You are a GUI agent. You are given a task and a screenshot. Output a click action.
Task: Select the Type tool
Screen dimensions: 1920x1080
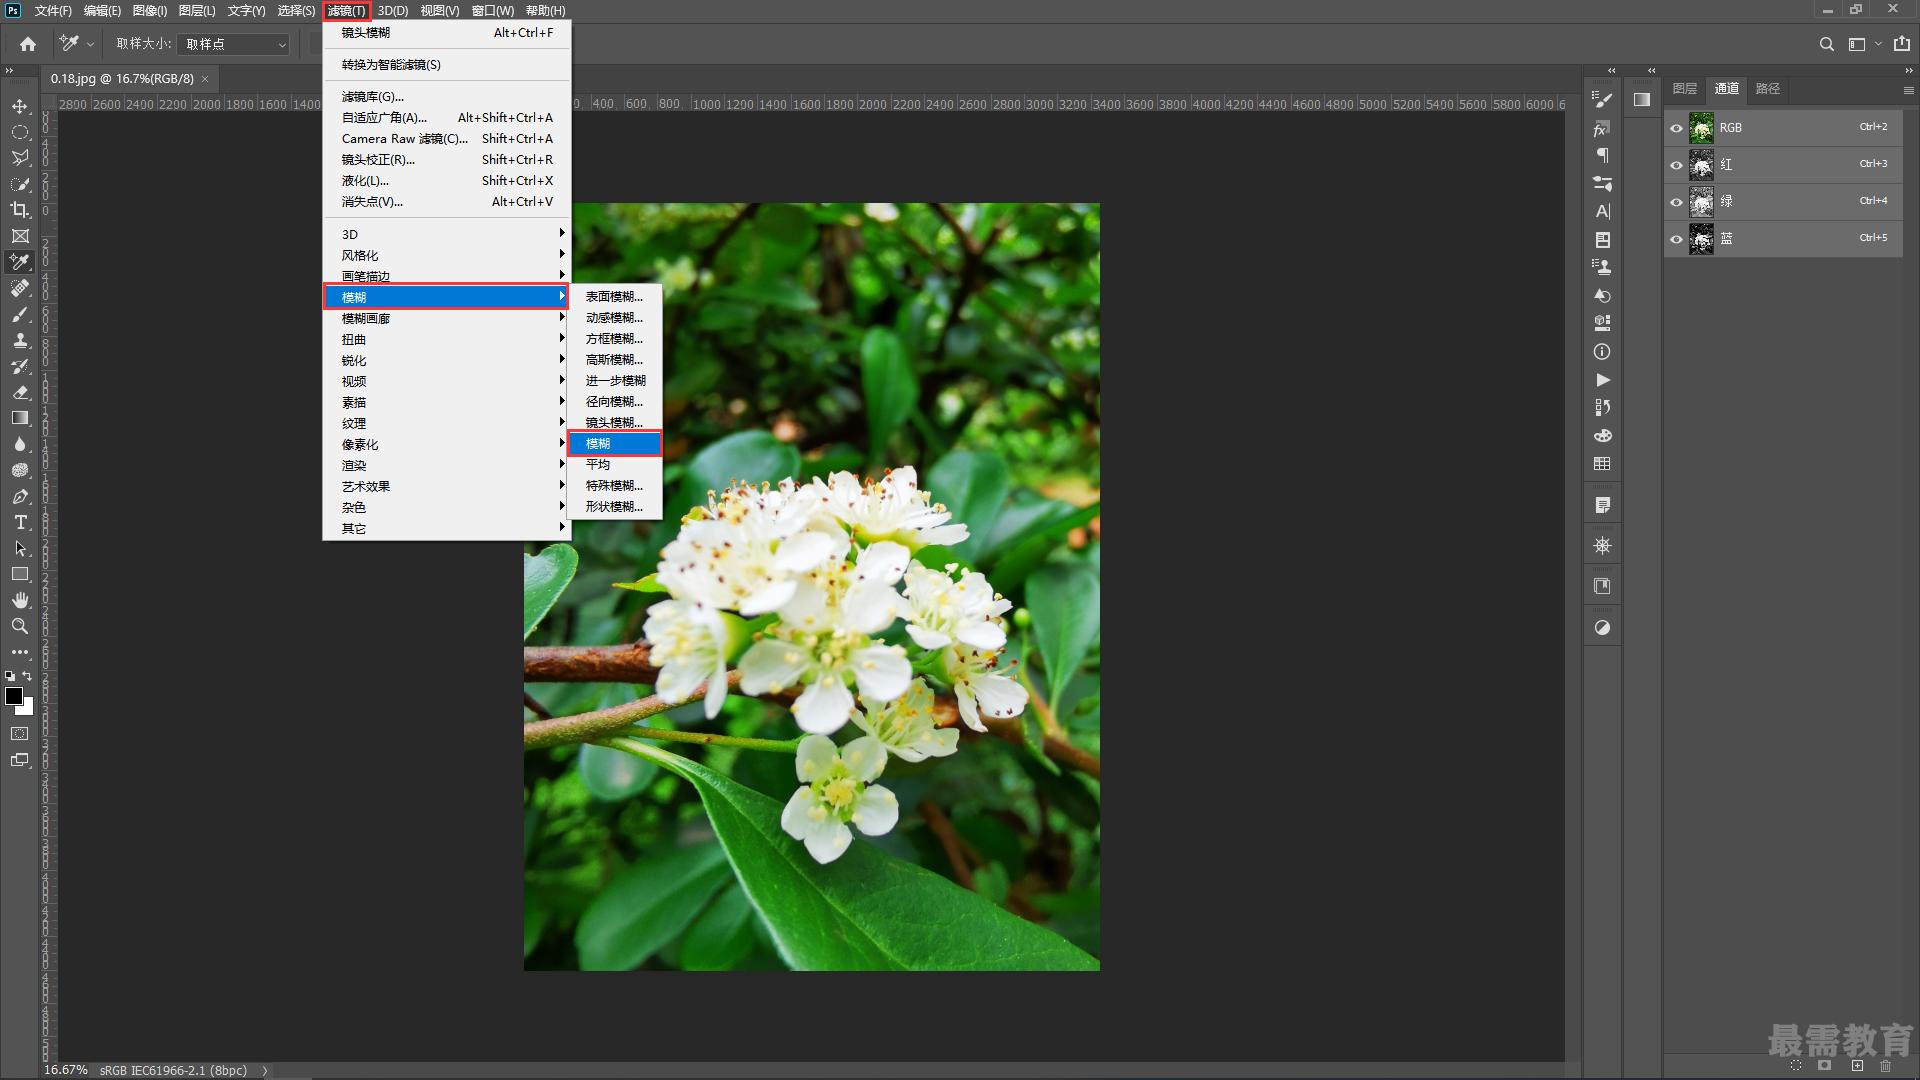pyautogui.click(x=20, y=522)
